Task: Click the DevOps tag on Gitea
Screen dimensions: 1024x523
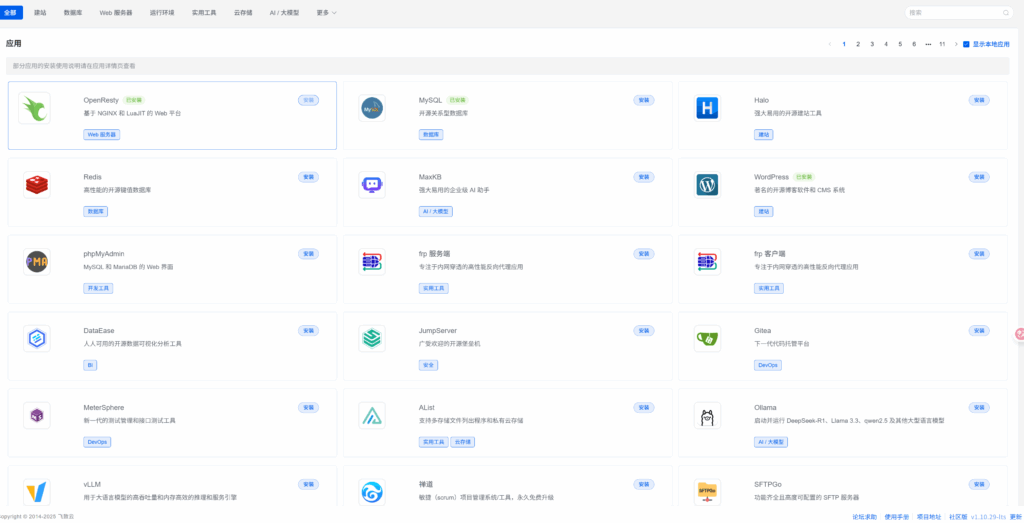Action: (x=768, y=365)
